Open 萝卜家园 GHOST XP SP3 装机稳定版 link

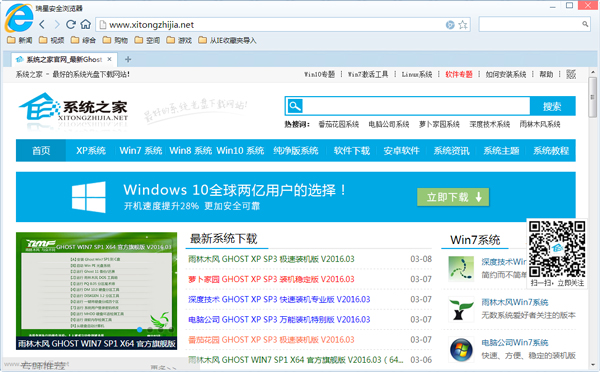[x=271, y=279]
